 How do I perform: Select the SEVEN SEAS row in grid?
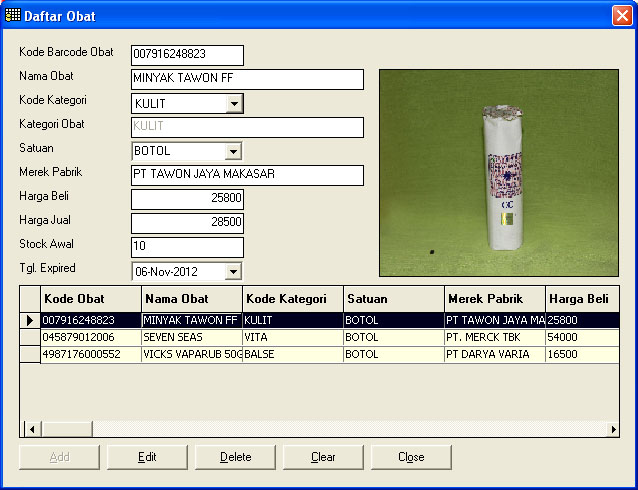(x=190, y=337)
